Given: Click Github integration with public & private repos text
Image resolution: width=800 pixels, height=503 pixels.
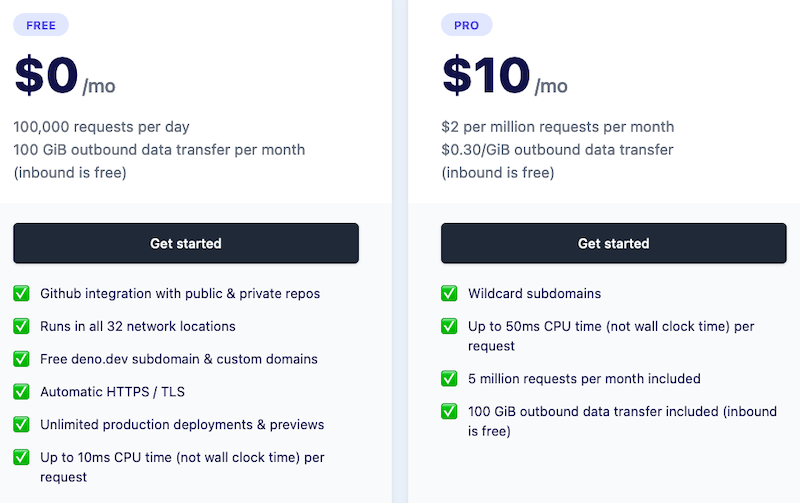Looking at the screenshot, I should [x=180, y=294].
